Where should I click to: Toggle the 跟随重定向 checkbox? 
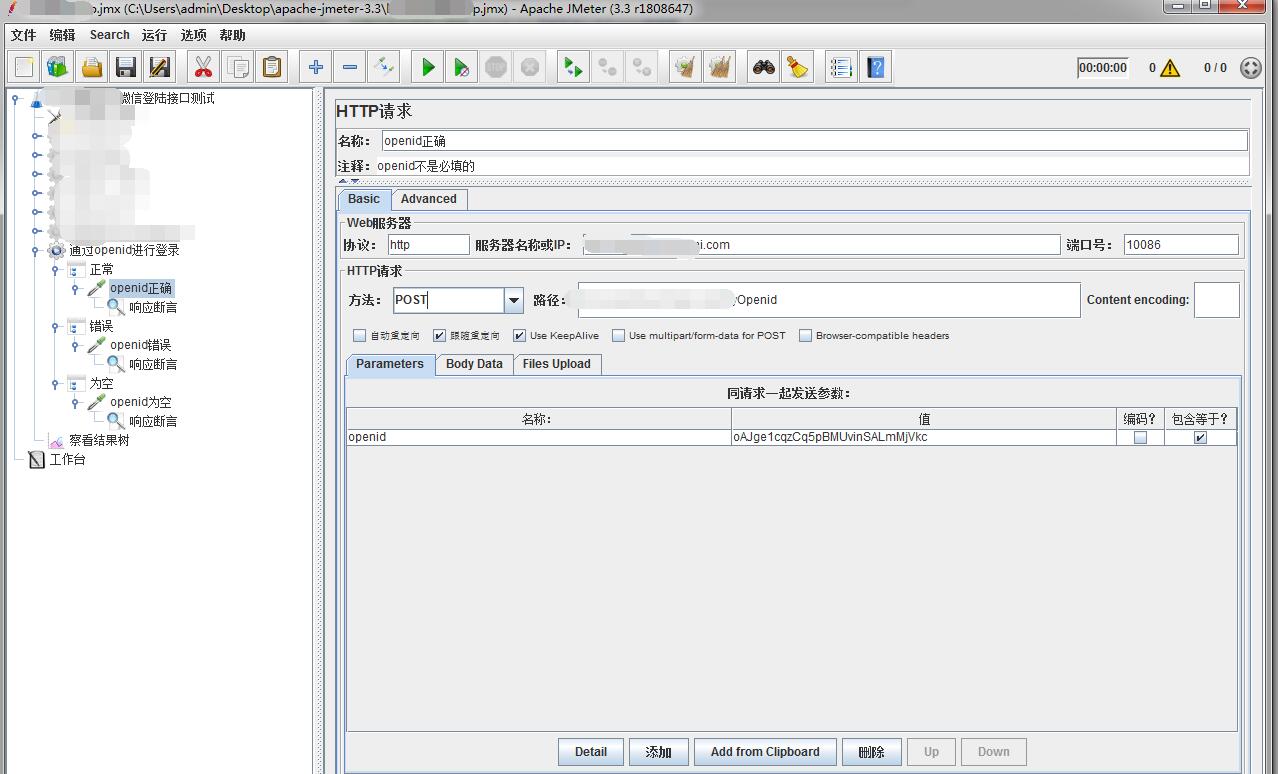(x=440, y=336)
